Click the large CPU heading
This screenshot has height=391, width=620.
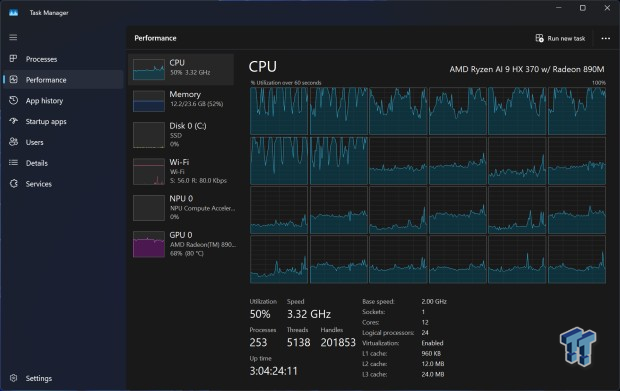pos(263,66)
